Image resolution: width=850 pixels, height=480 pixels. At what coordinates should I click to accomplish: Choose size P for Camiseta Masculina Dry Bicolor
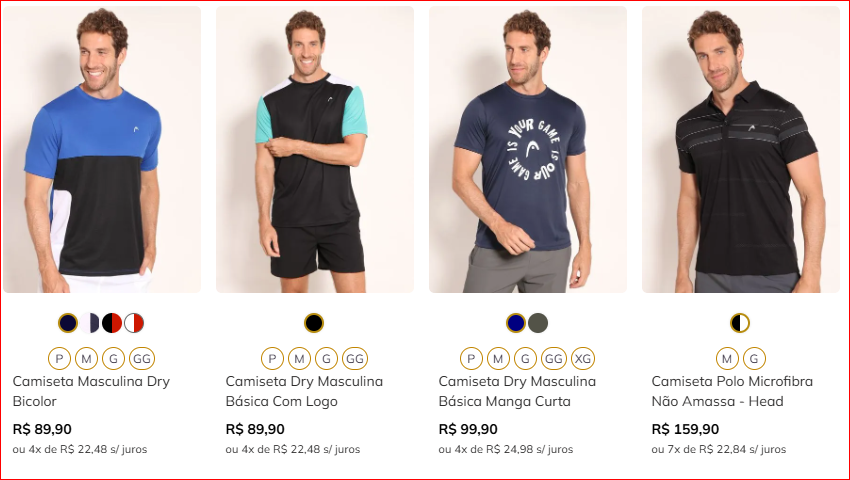(x=60, y=359)
